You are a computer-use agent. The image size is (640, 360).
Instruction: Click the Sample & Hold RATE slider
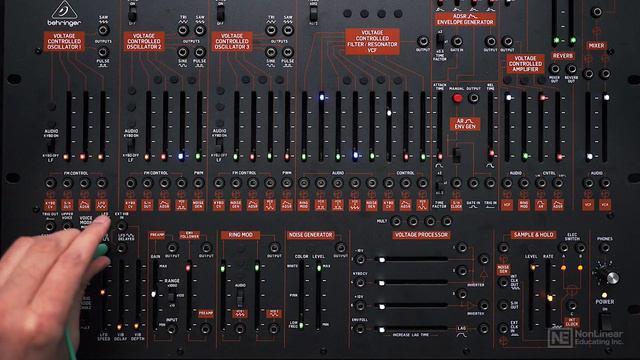[549, 296]
